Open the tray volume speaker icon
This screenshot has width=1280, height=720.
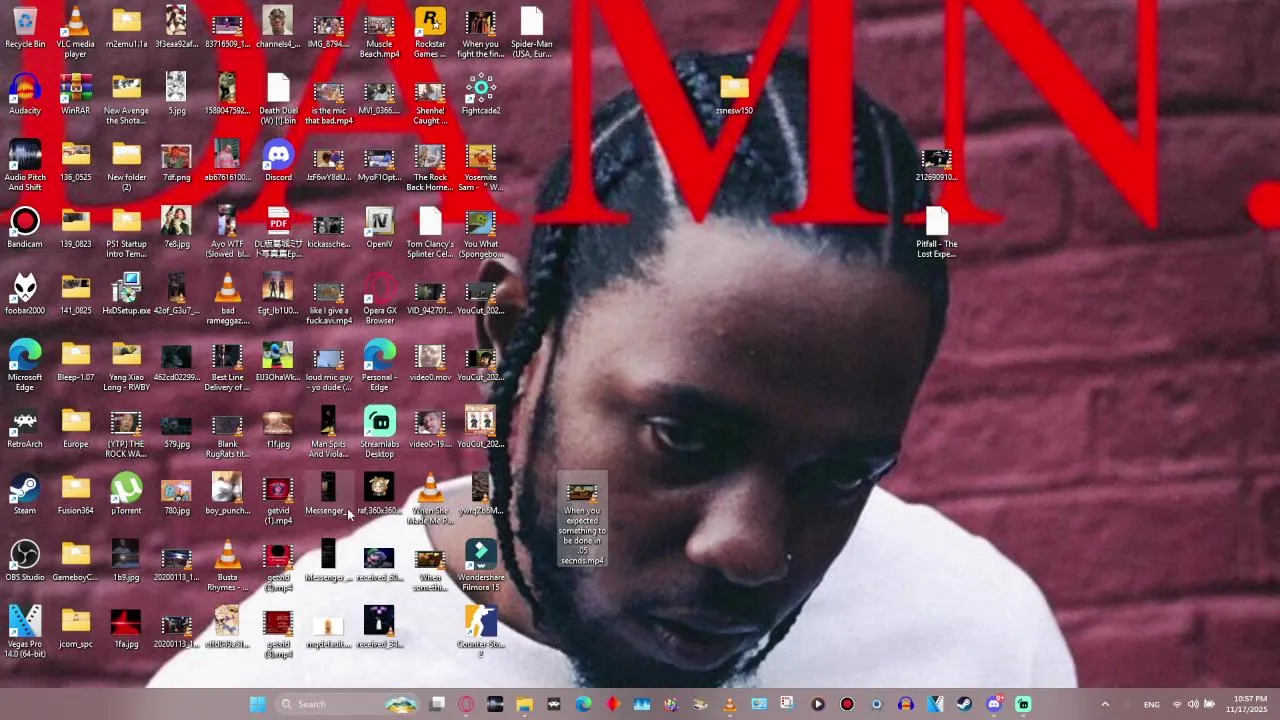click(x=1193, y=704)
